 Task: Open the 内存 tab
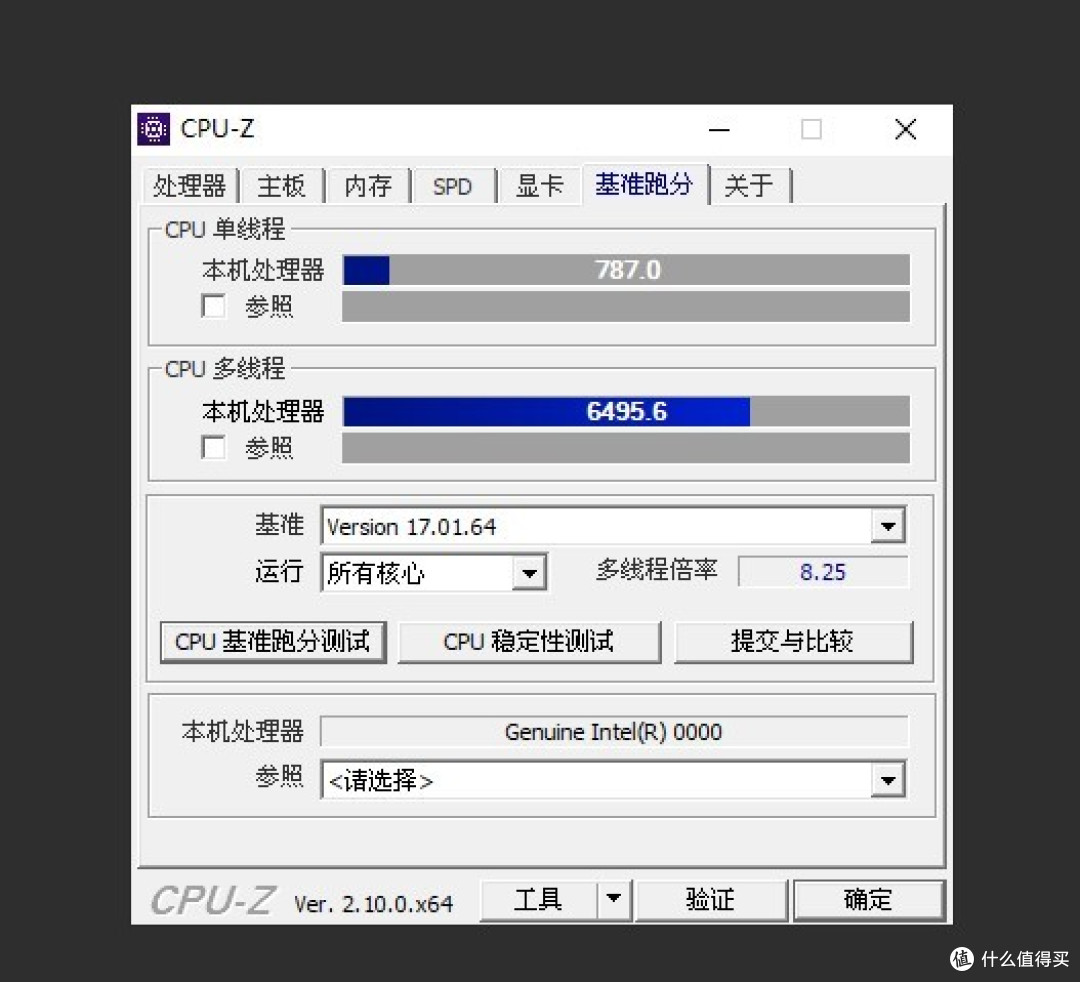[367, 185]
